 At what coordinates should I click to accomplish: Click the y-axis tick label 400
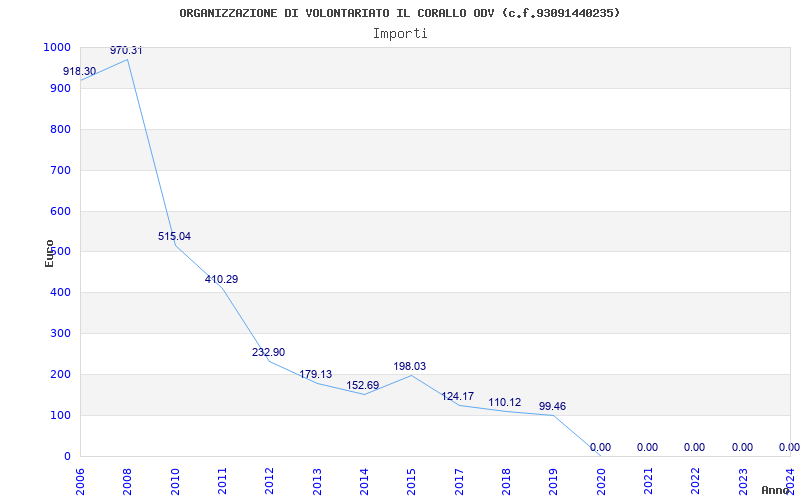pyautogui.click(x=60, y=293)
